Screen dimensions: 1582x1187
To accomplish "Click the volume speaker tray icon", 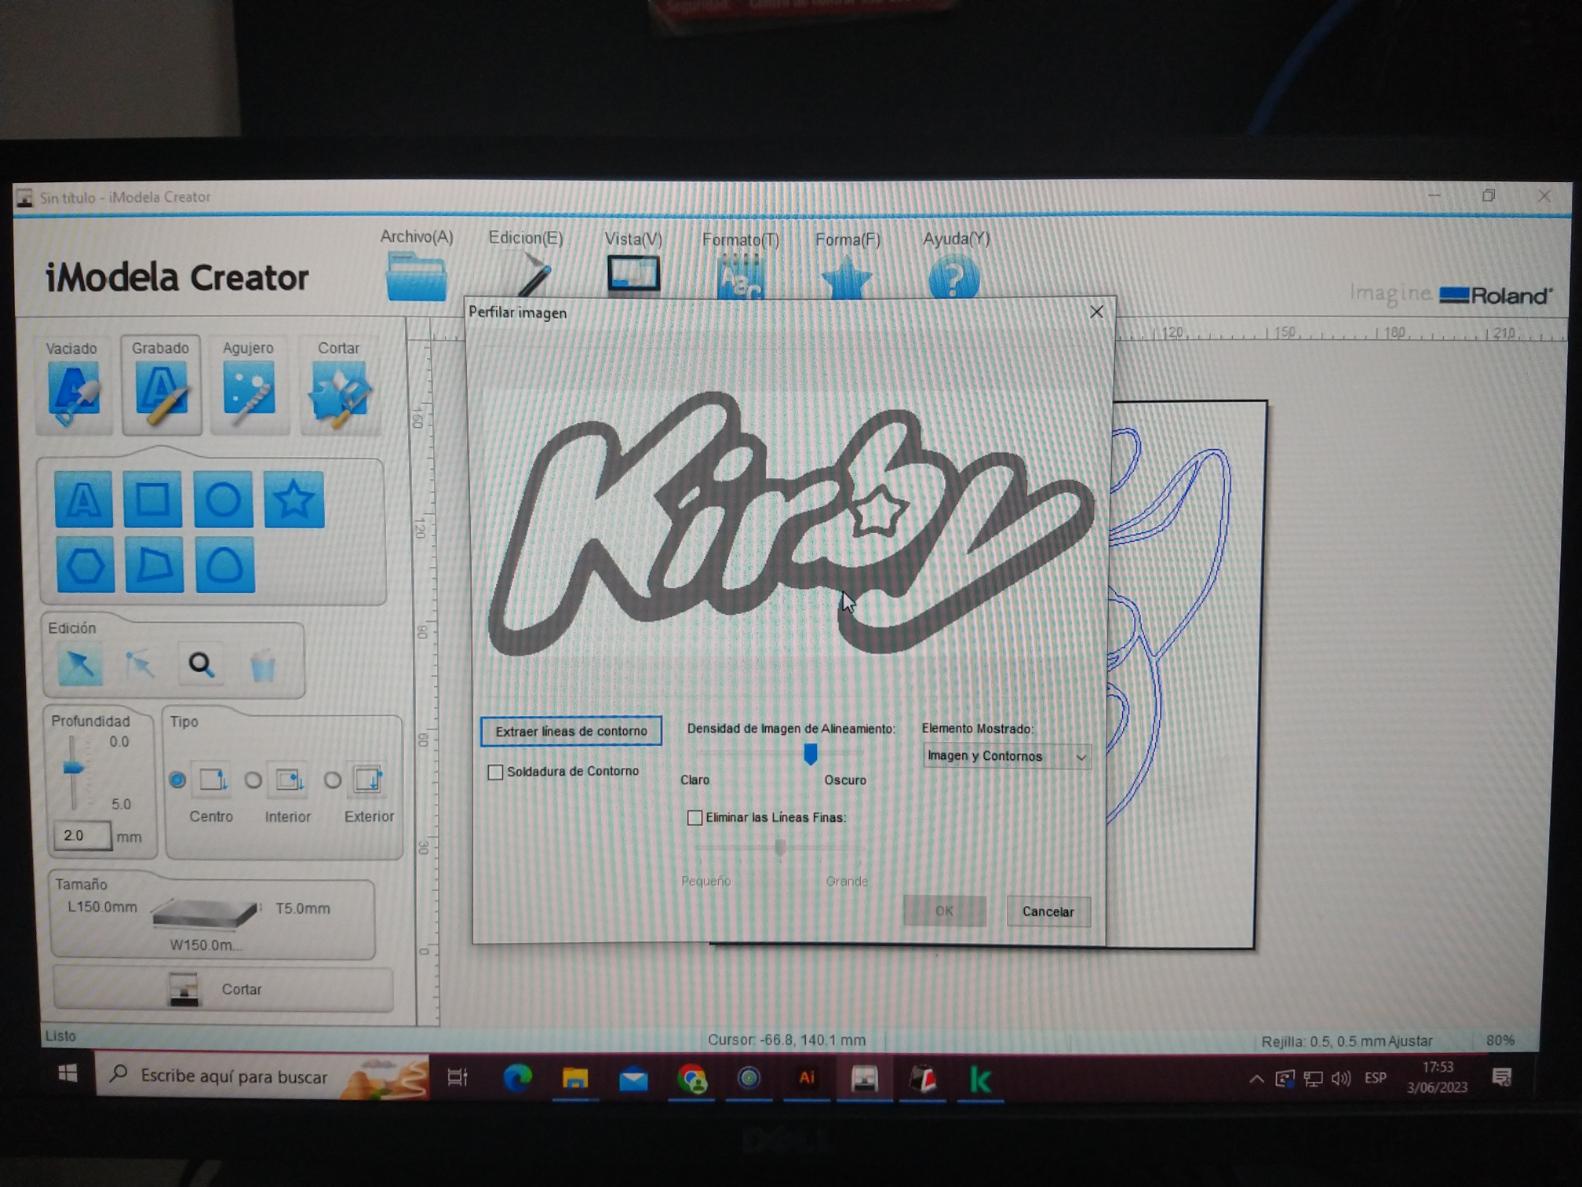I will [1341, 1079].
